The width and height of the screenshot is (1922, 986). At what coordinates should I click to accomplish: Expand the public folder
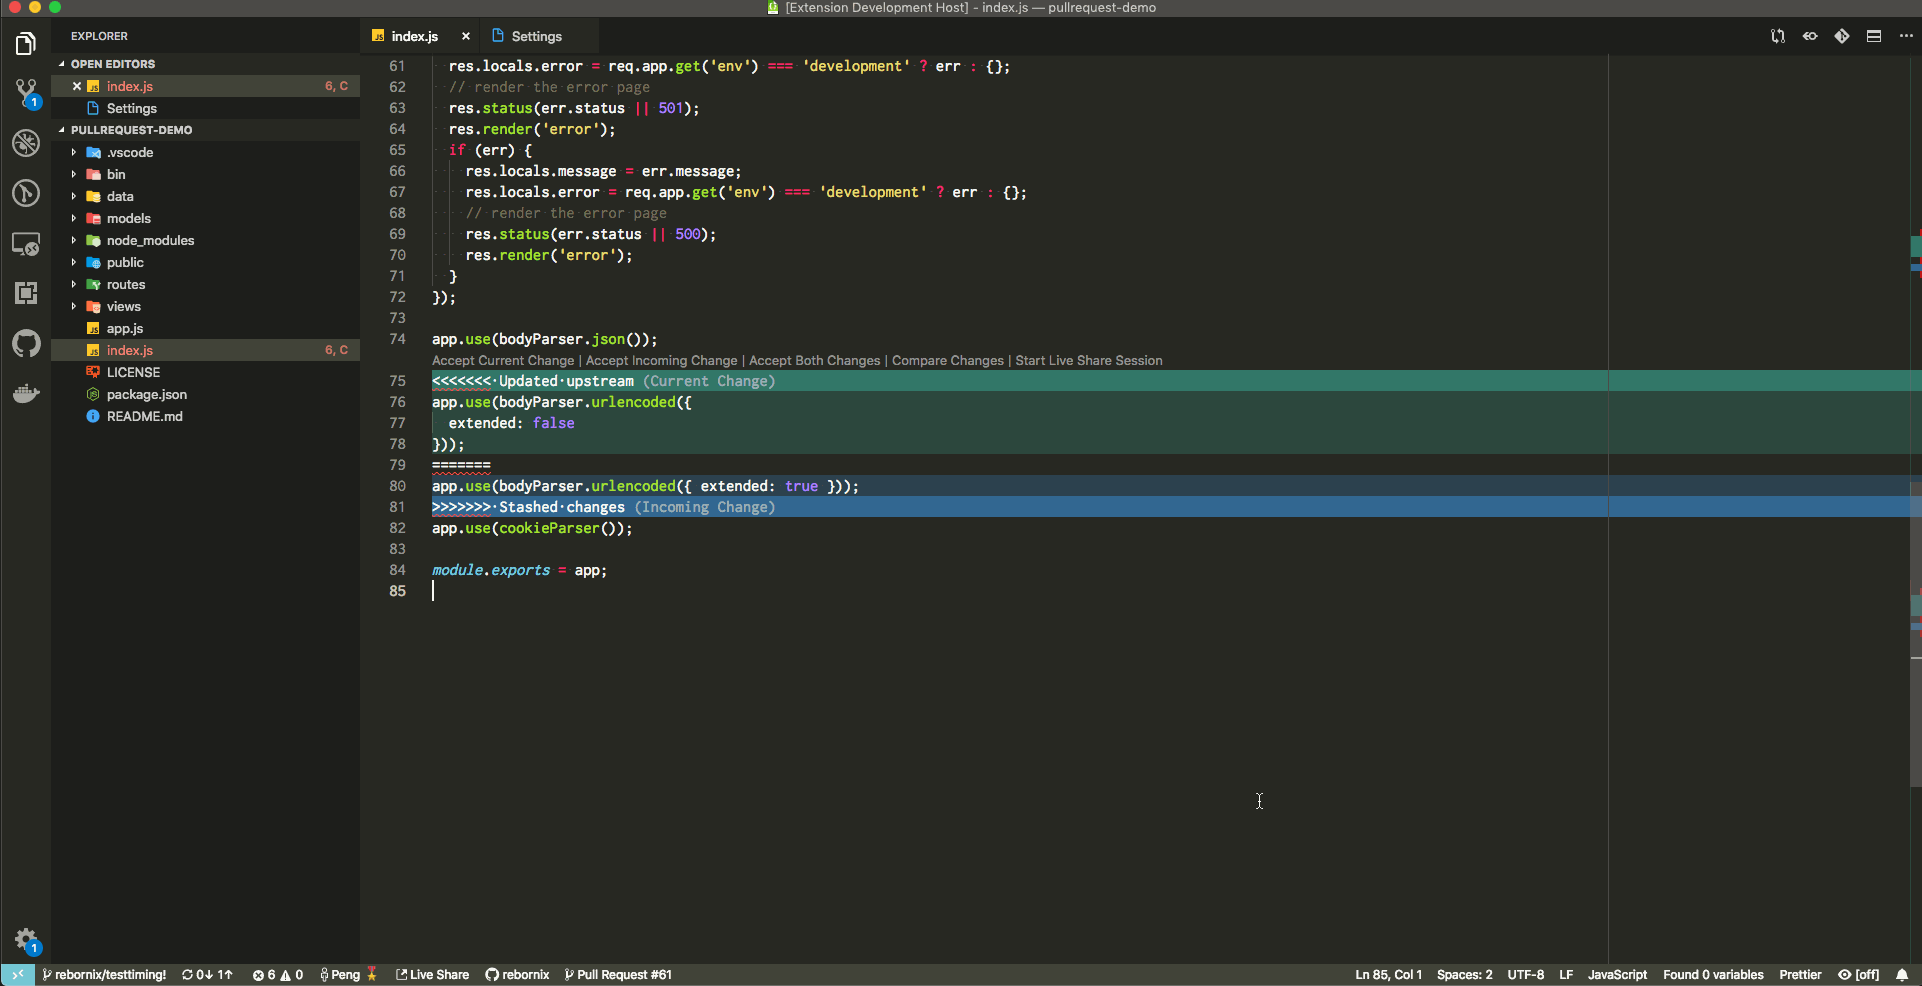pos(74,262)
